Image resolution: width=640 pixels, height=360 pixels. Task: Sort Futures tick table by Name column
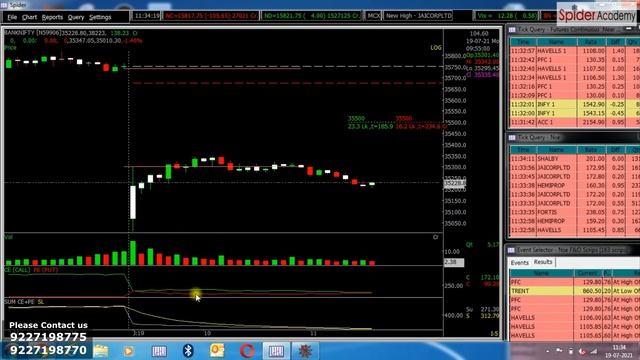(556, 42)
